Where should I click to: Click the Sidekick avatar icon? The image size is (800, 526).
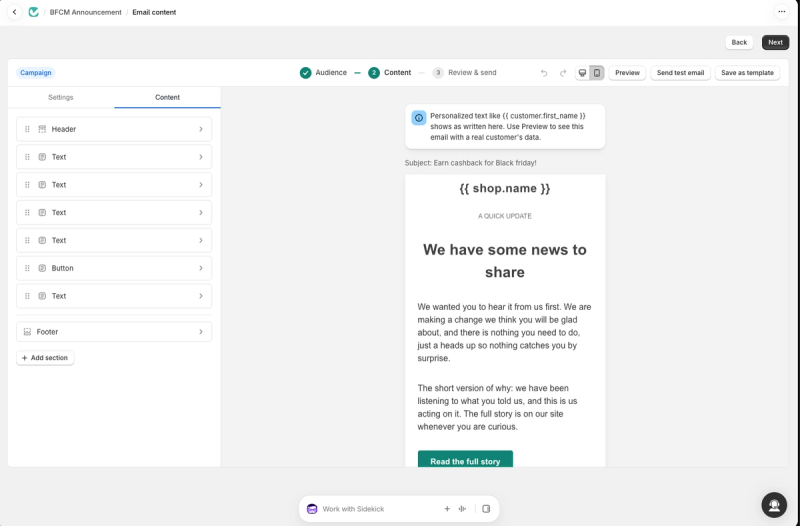(x=312, y=509)
